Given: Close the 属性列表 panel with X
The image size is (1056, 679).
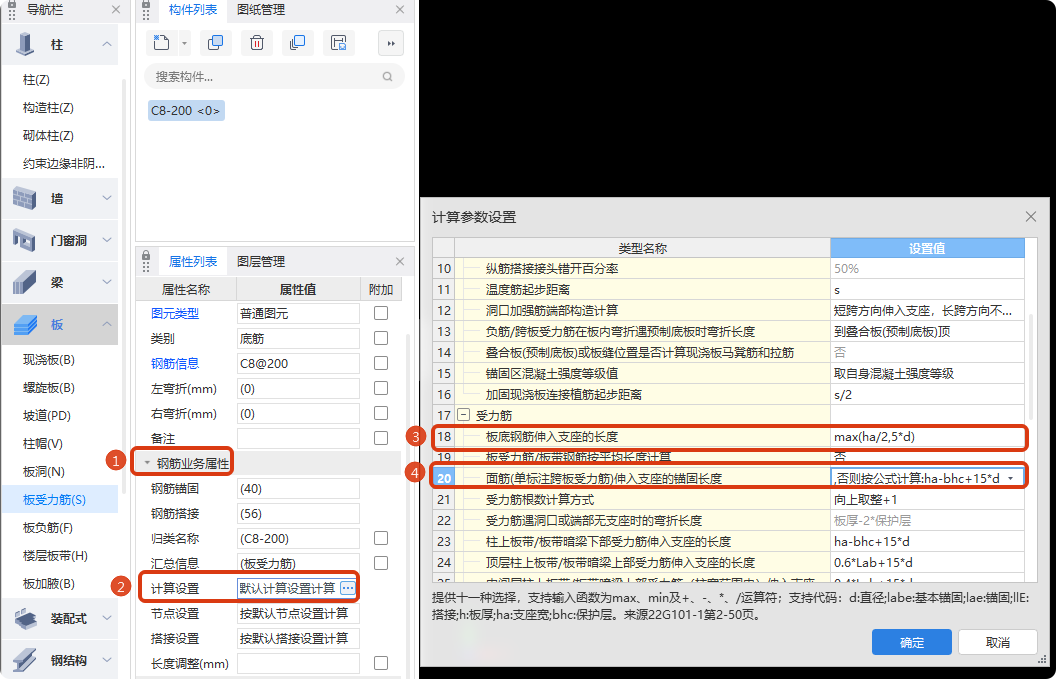Looking at the screenshot, I should click(400, 261).
